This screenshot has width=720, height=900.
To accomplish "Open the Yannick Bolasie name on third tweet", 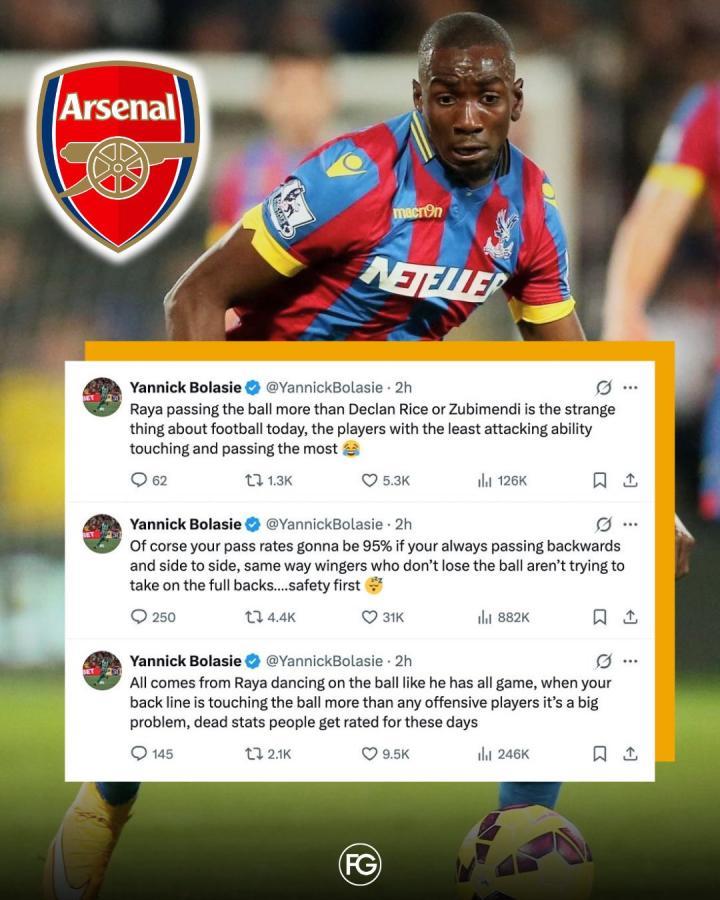I will (185, 661).
